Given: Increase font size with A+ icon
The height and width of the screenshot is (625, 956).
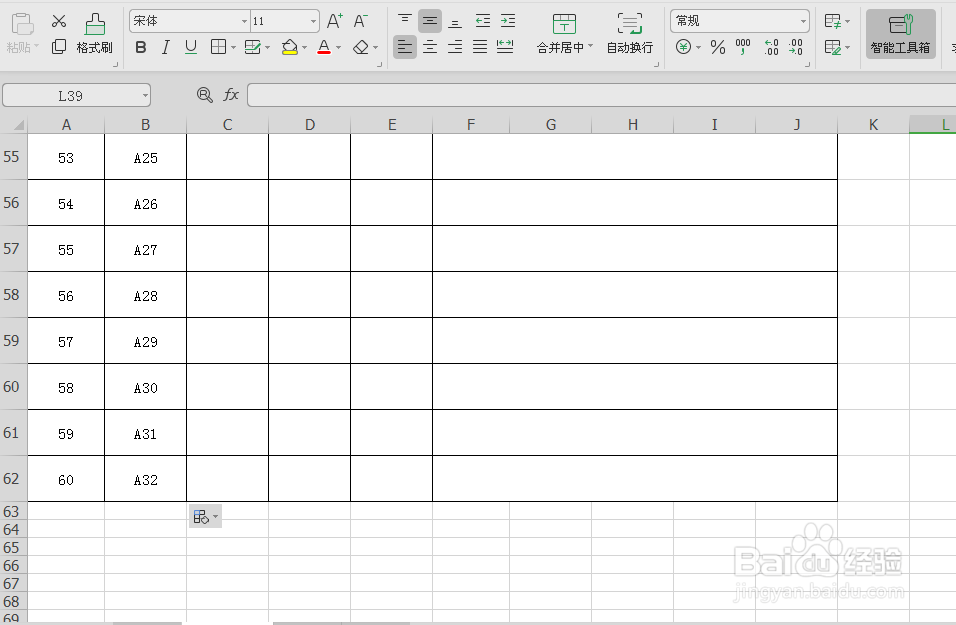Looking at the screenshot, I should coord(335,21).
